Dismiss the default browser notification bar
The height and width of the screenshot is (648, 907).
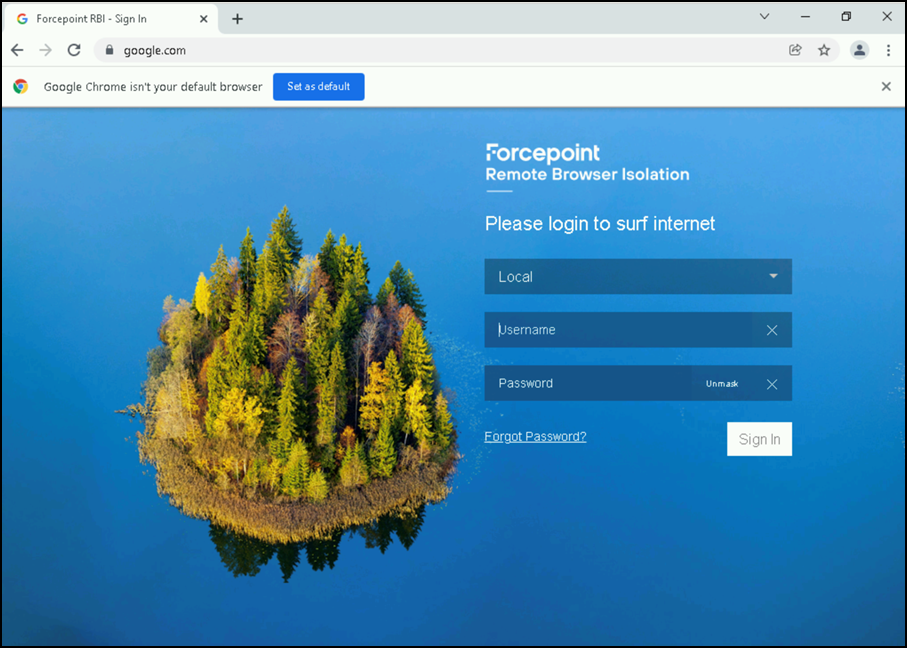tap(885, 87)
